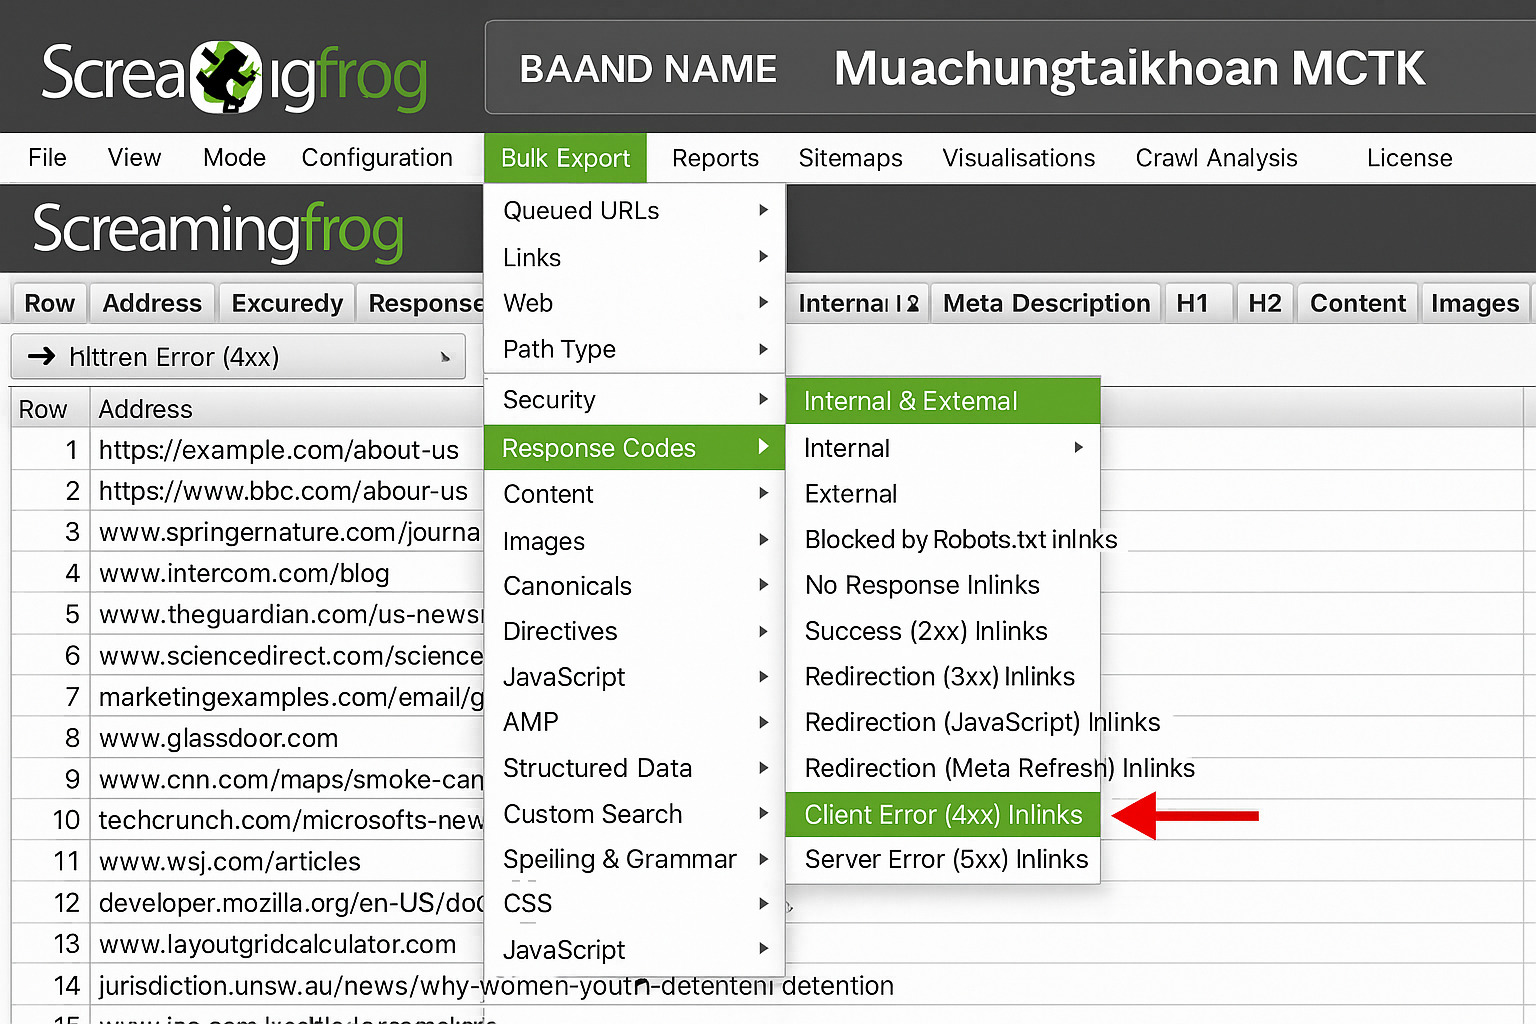Click the www.glassdoor.com address row

(218, 738)
